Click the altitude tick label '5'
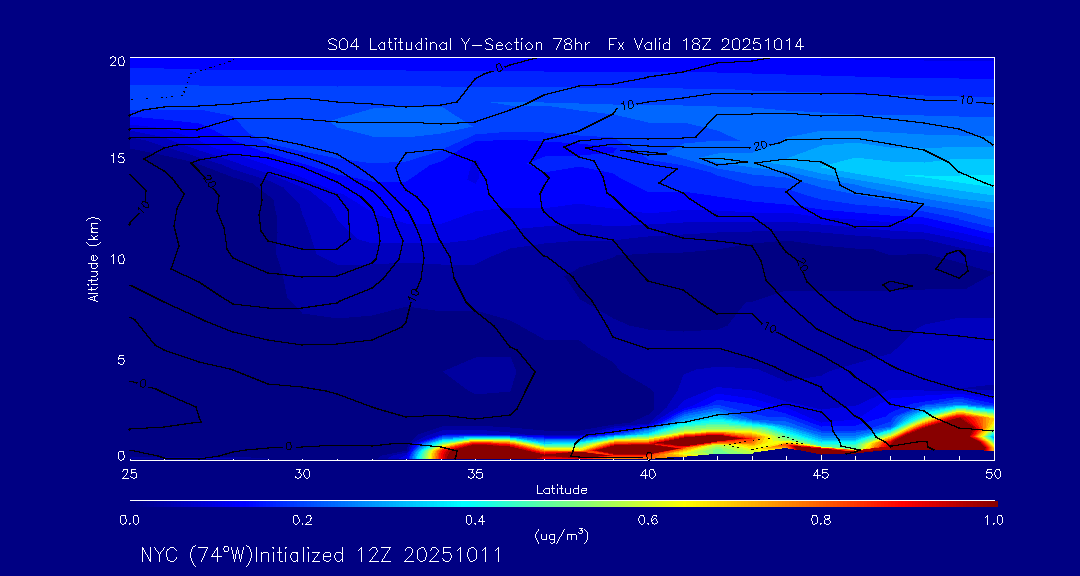The width and height of the screenshot is (1080, 576). pyautogui.click(x=122, y=360)
